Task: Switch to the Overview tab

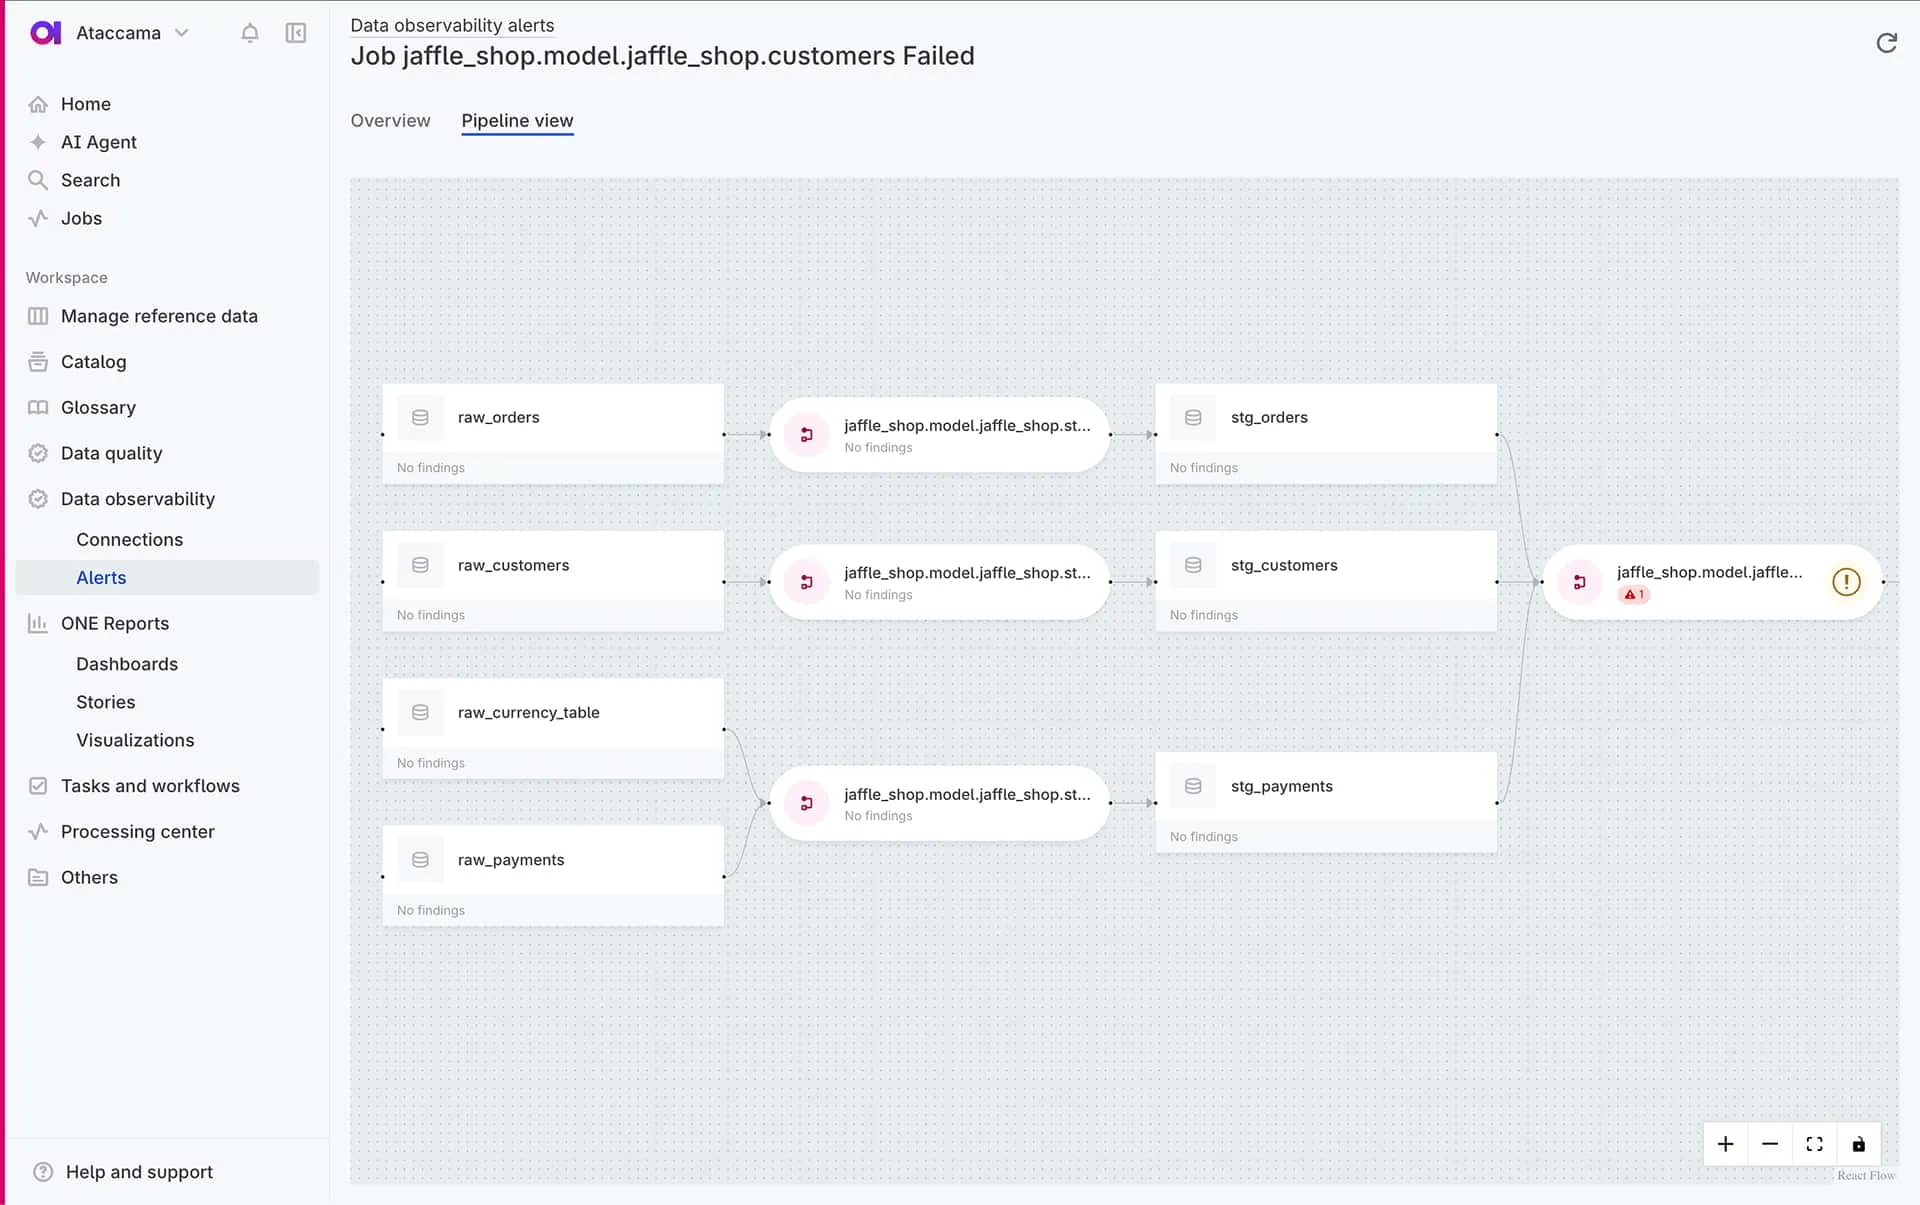Action: [x=390, y=121]
